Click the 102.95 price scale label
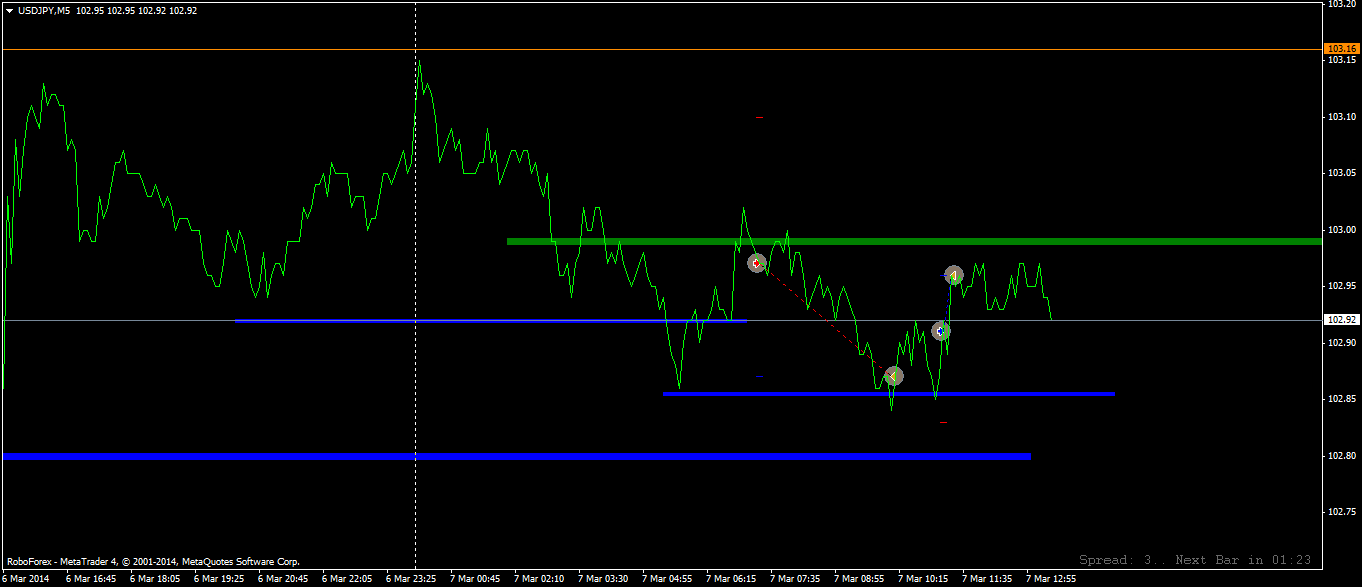 pyautogui.click(x=1340, y=286)
